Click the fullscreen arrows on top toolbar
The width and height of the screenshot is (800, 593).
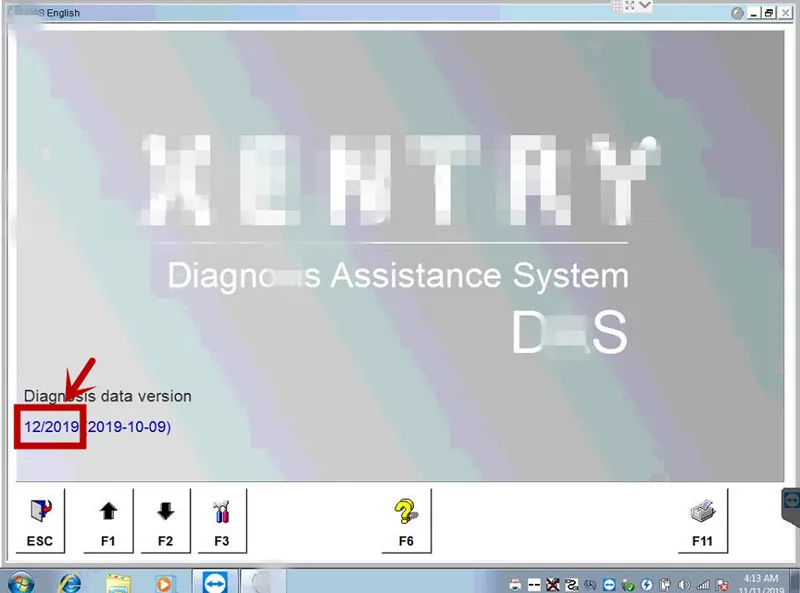pyautogui.click(x=630, y=5)
